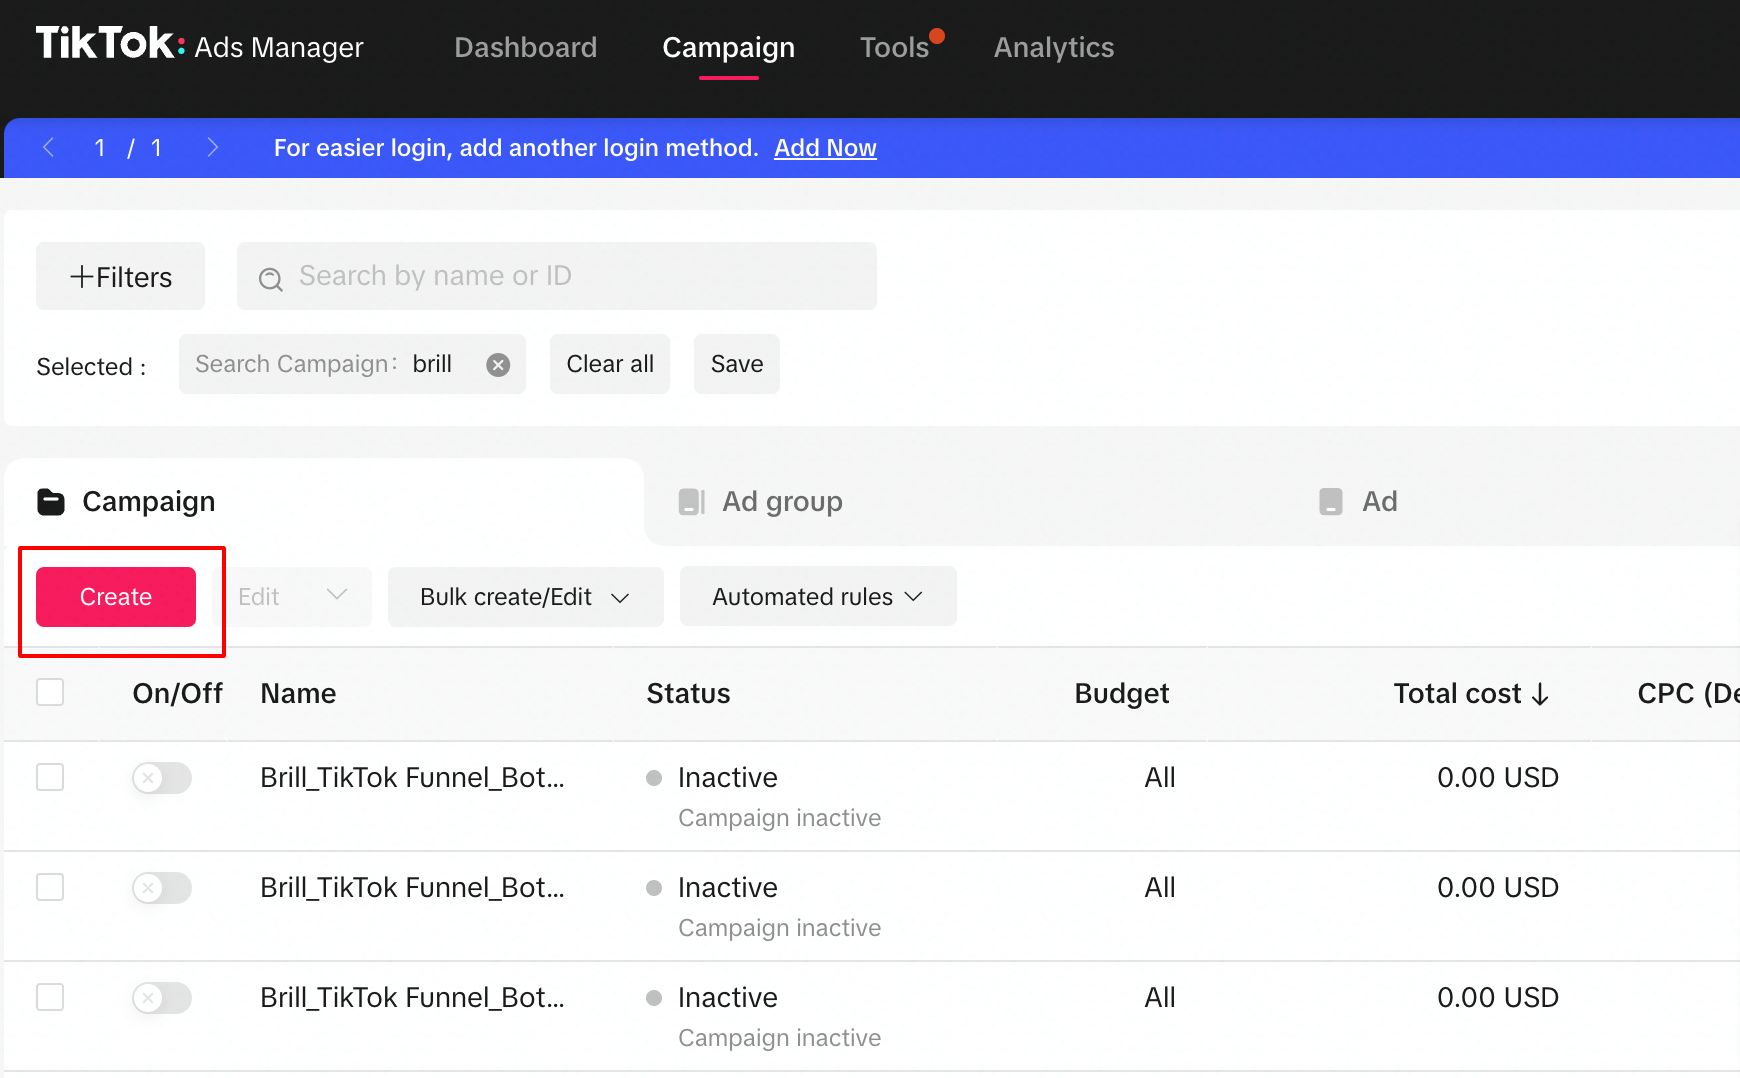Click the TikTok Ads Manager logo

click(199, 45)
